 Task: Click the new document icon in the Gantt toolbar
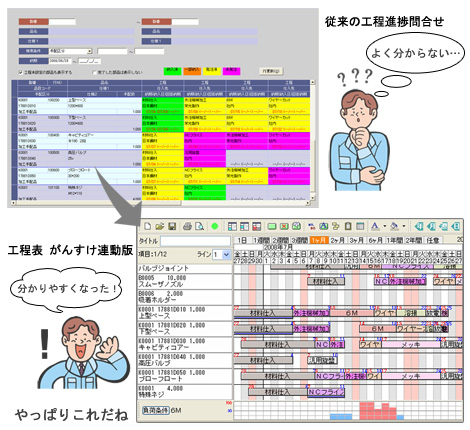click(147, 226)
